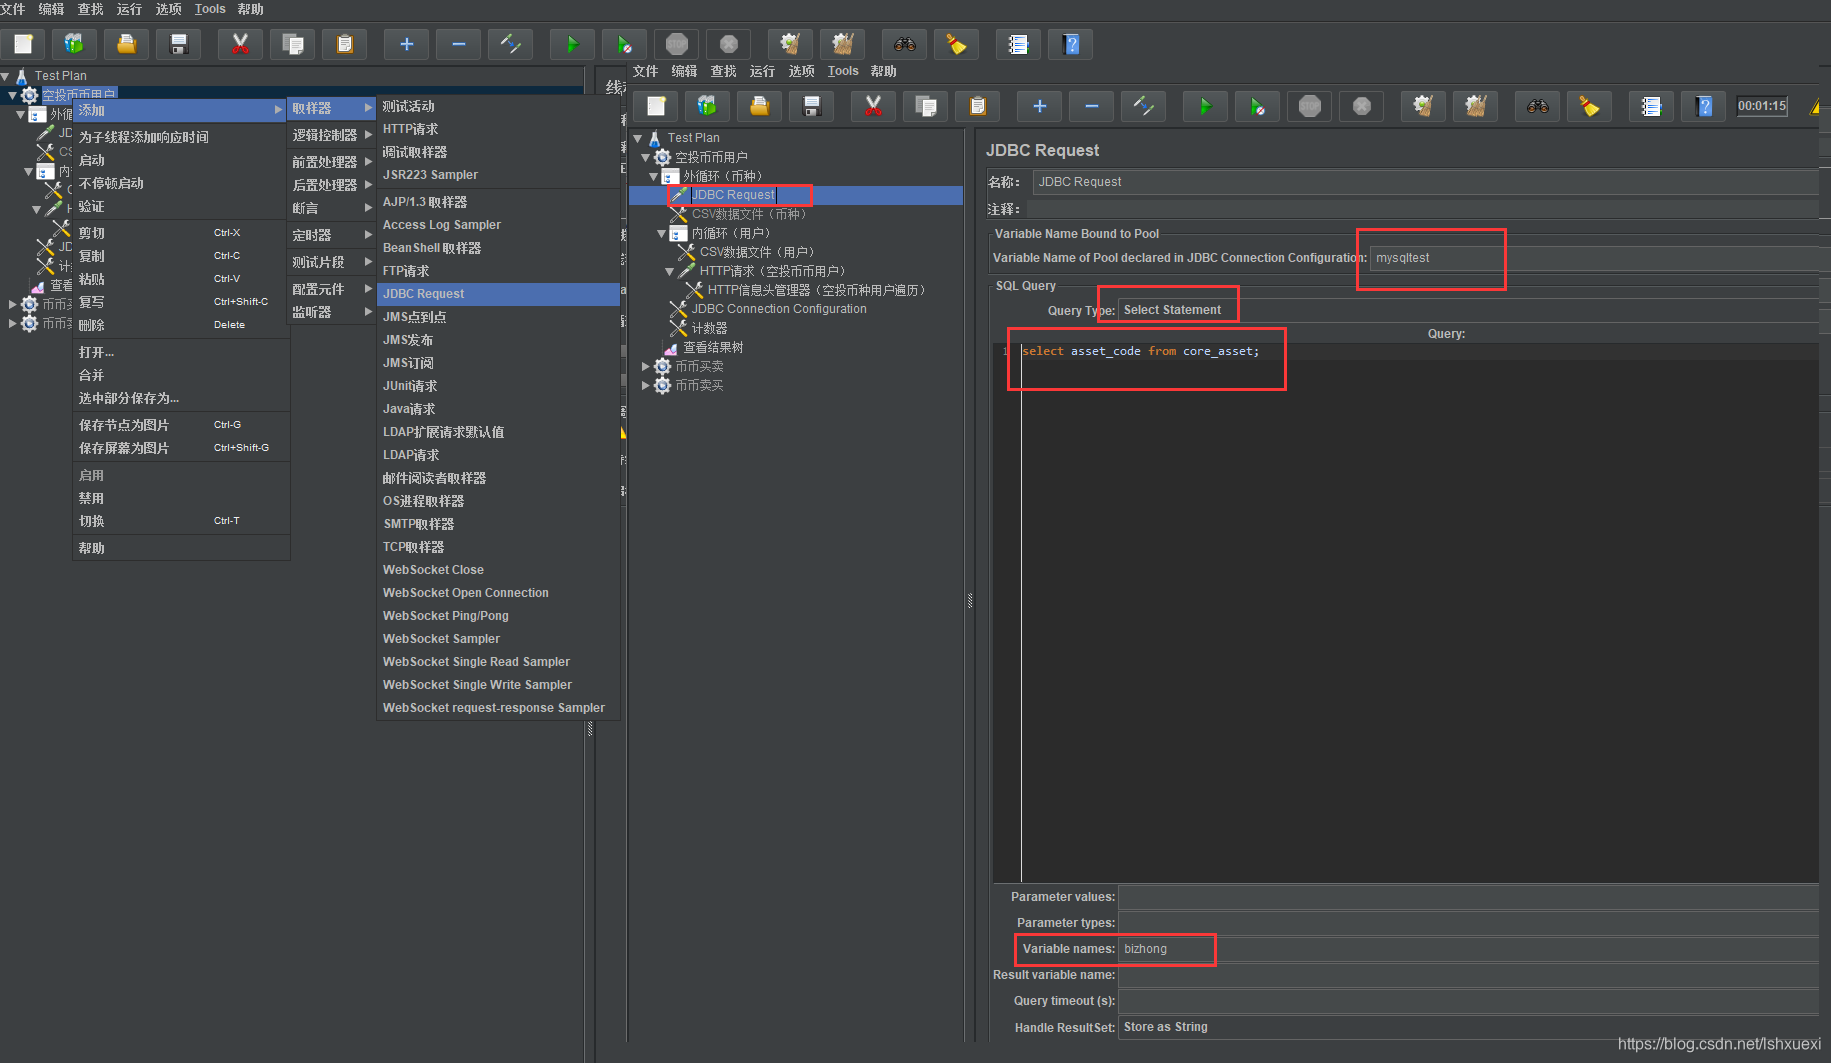The image size is (1831, 1063).
Task: Open Query Type Select Statement dropdown
Action: 1466,310
